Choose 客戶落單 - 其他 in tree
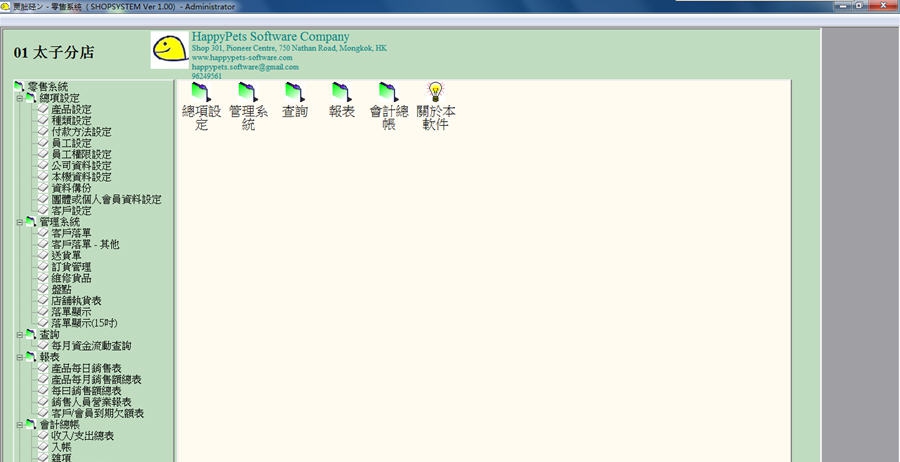Image resolution: width=900 pixels, height=462 pixels. pos(85,245)
